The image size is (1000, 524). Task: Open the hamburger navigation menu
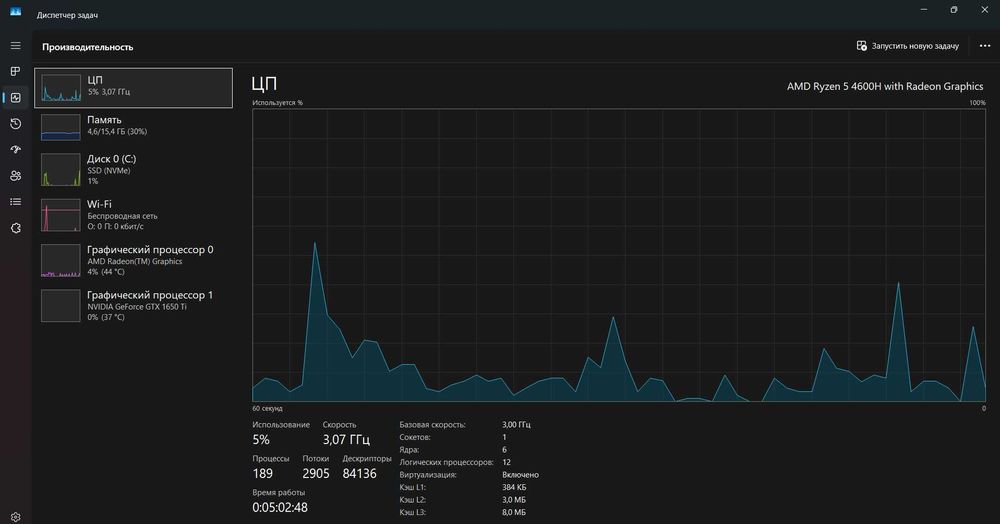[15, 46]
